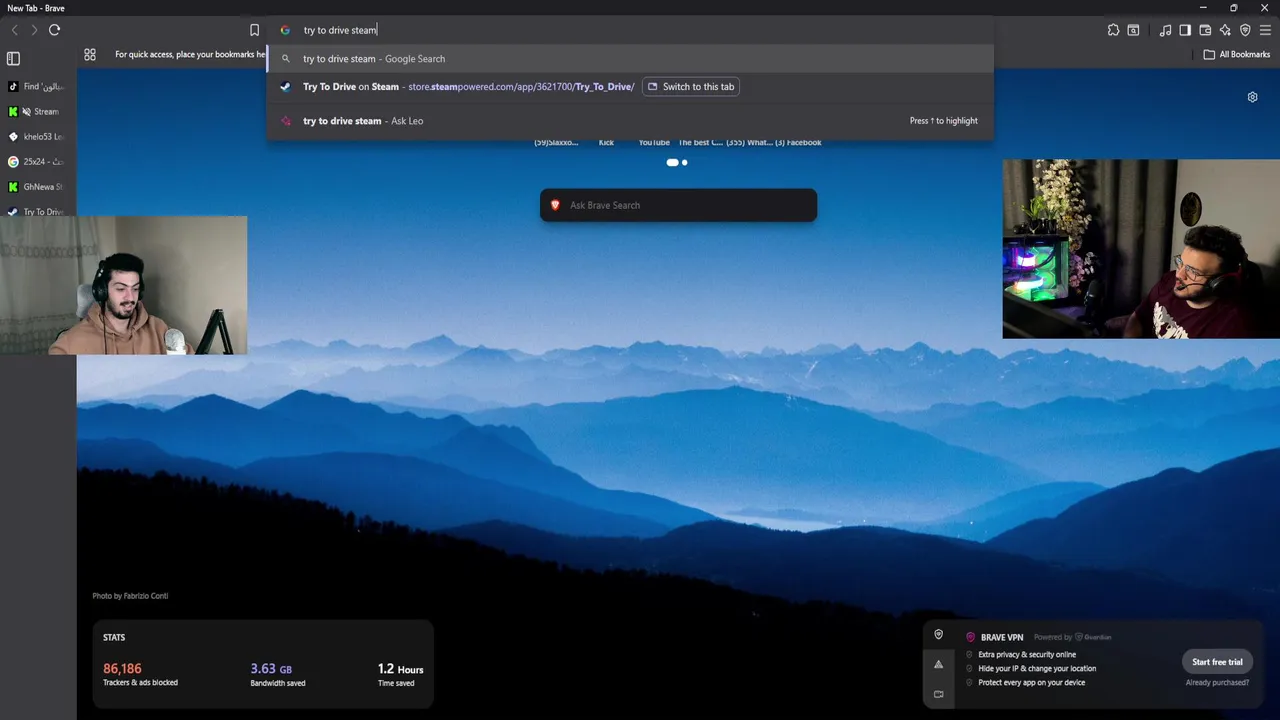Switch to the Google '25x24' tab
The width and height of the screenshot is (1280, 720).
pos(38,162)
